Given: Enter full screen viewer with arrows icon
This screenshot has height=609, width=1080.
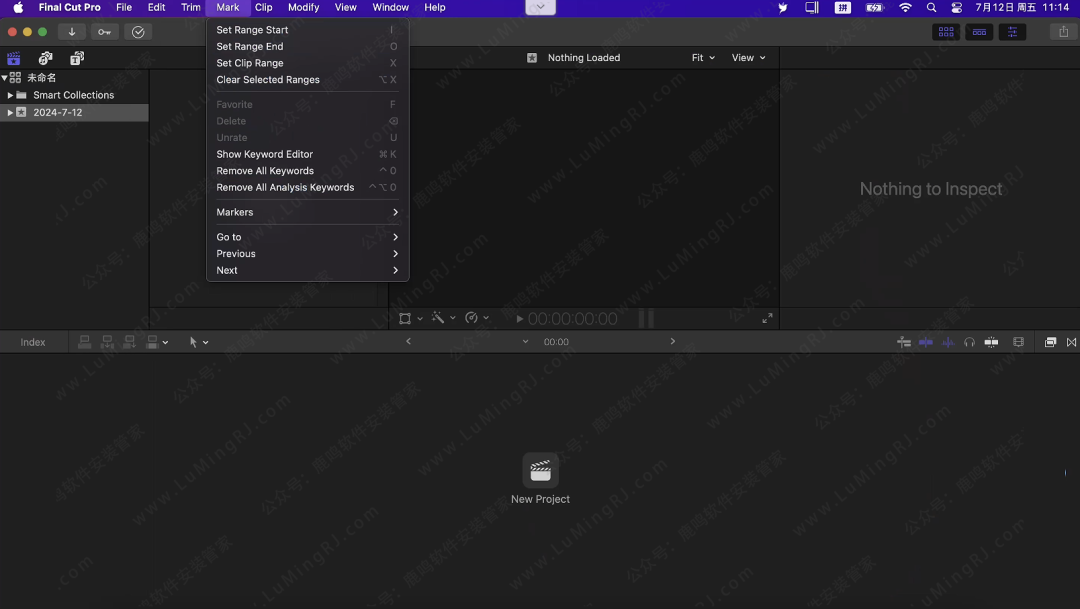Looking at the screenshot, I should 767,318.
